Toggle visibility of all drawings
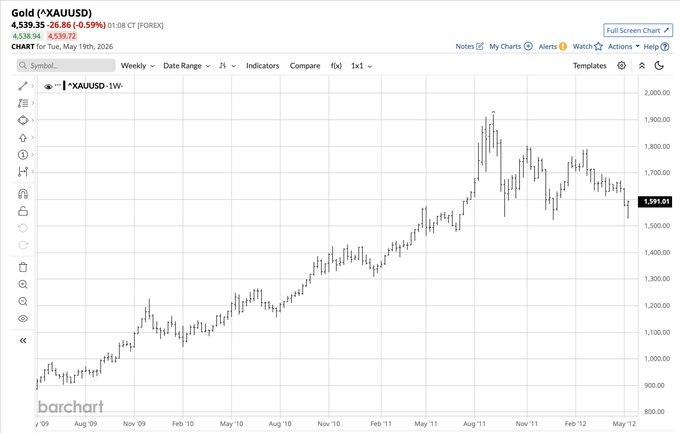The image size is (680, 433). [23, 319]
